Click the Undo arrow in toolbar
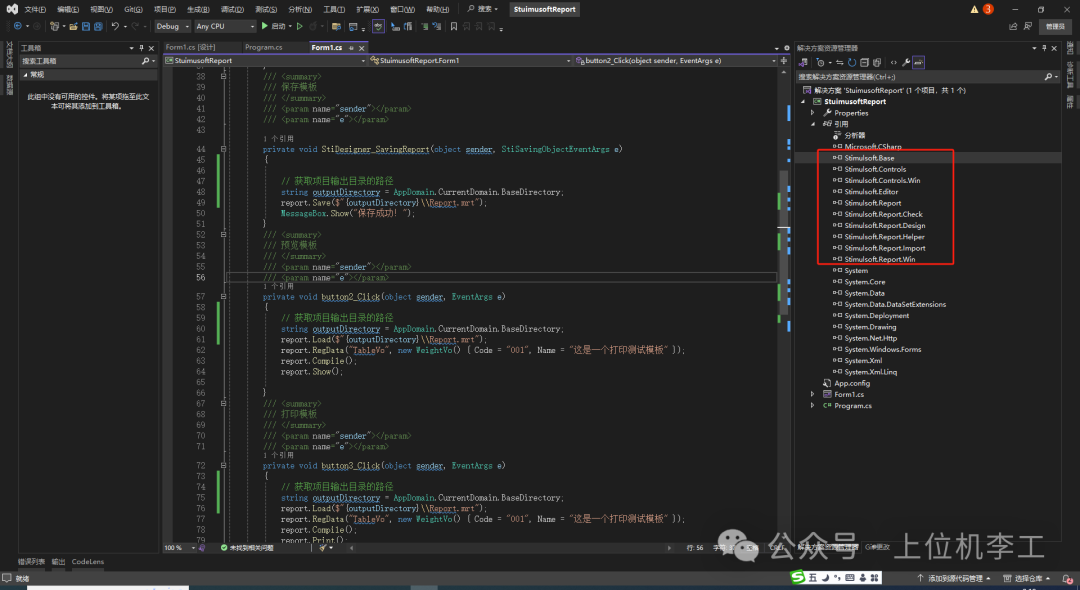Viewport: 1080px width, 590px height. [116, 26]
